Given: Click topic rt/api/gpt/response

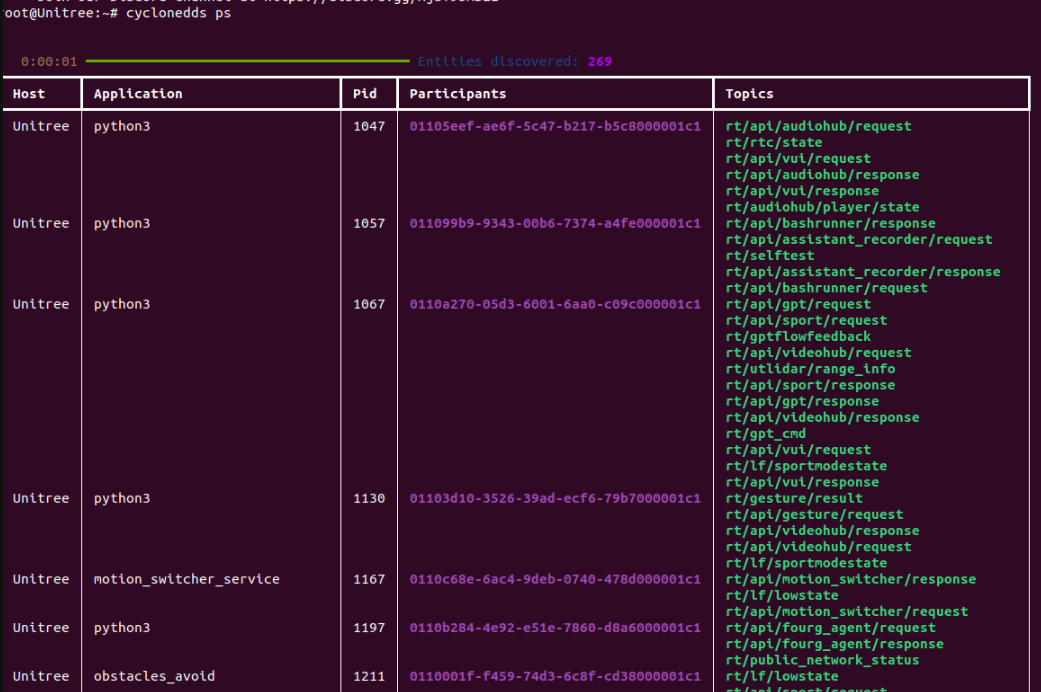Looking at the screenshot, I should click(x=802, y=401).
